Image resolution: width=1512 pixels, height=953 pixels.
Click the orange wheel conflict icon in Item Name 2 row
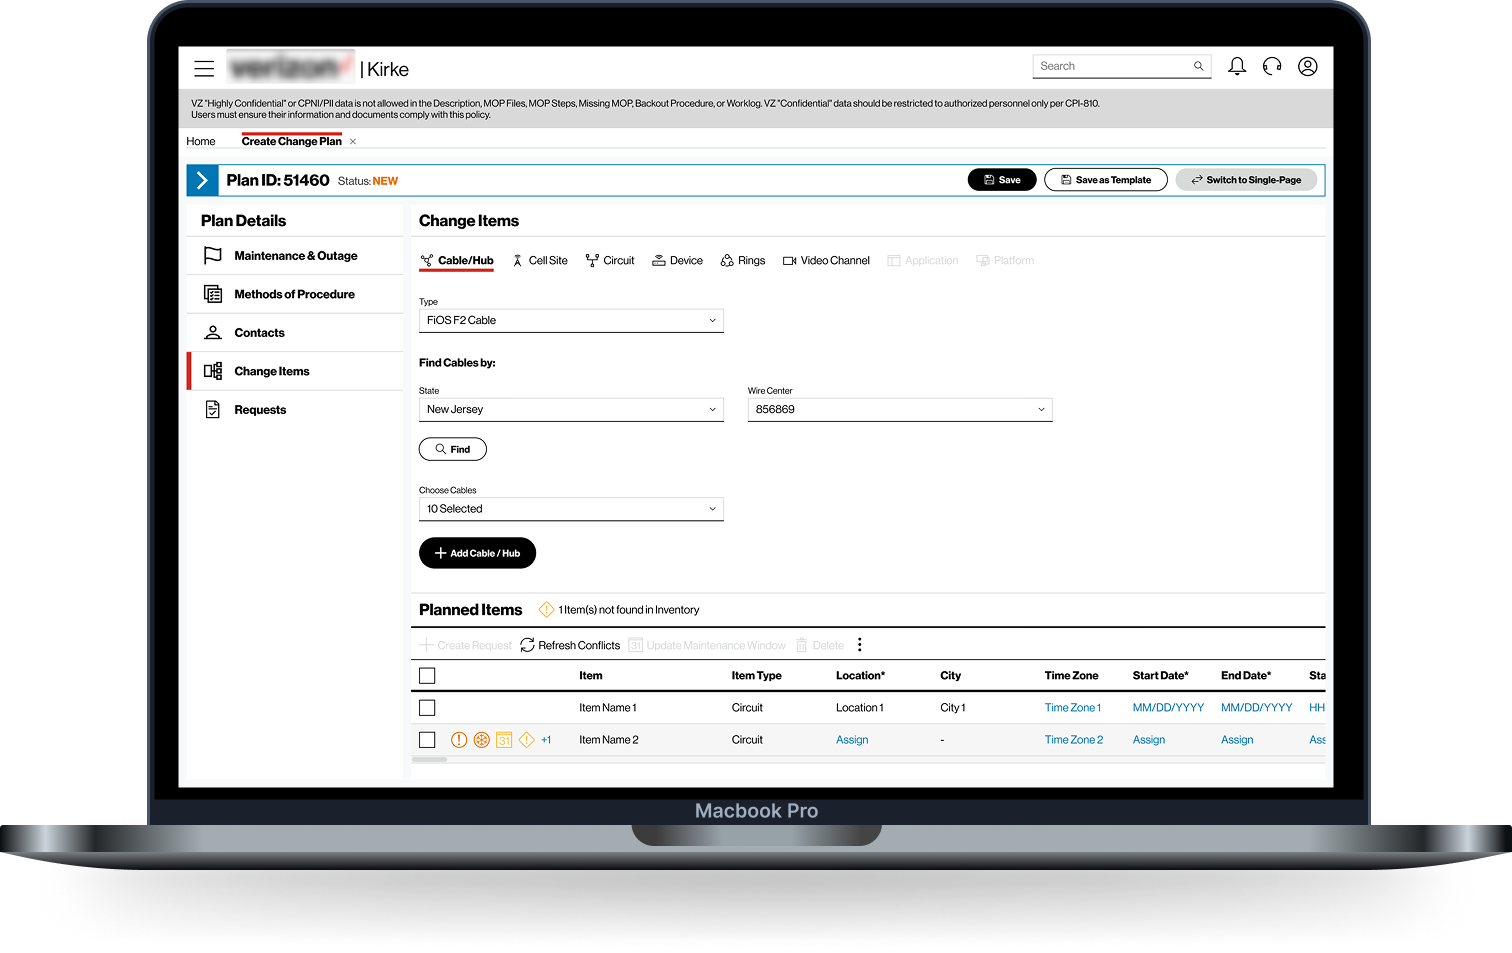tap(482, 740)
